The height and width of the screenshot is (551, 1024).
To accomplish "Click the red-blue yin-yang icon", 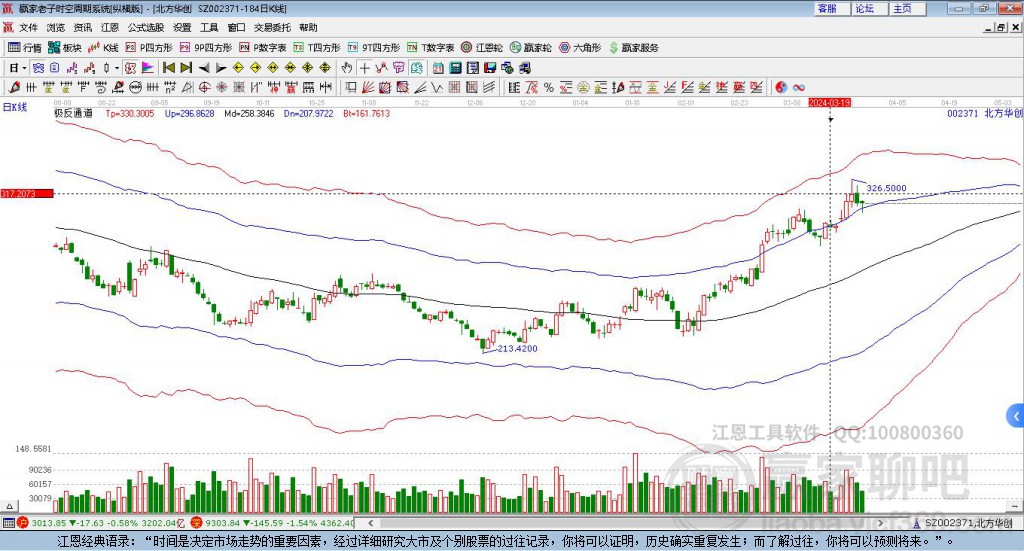I will (781, 87).
